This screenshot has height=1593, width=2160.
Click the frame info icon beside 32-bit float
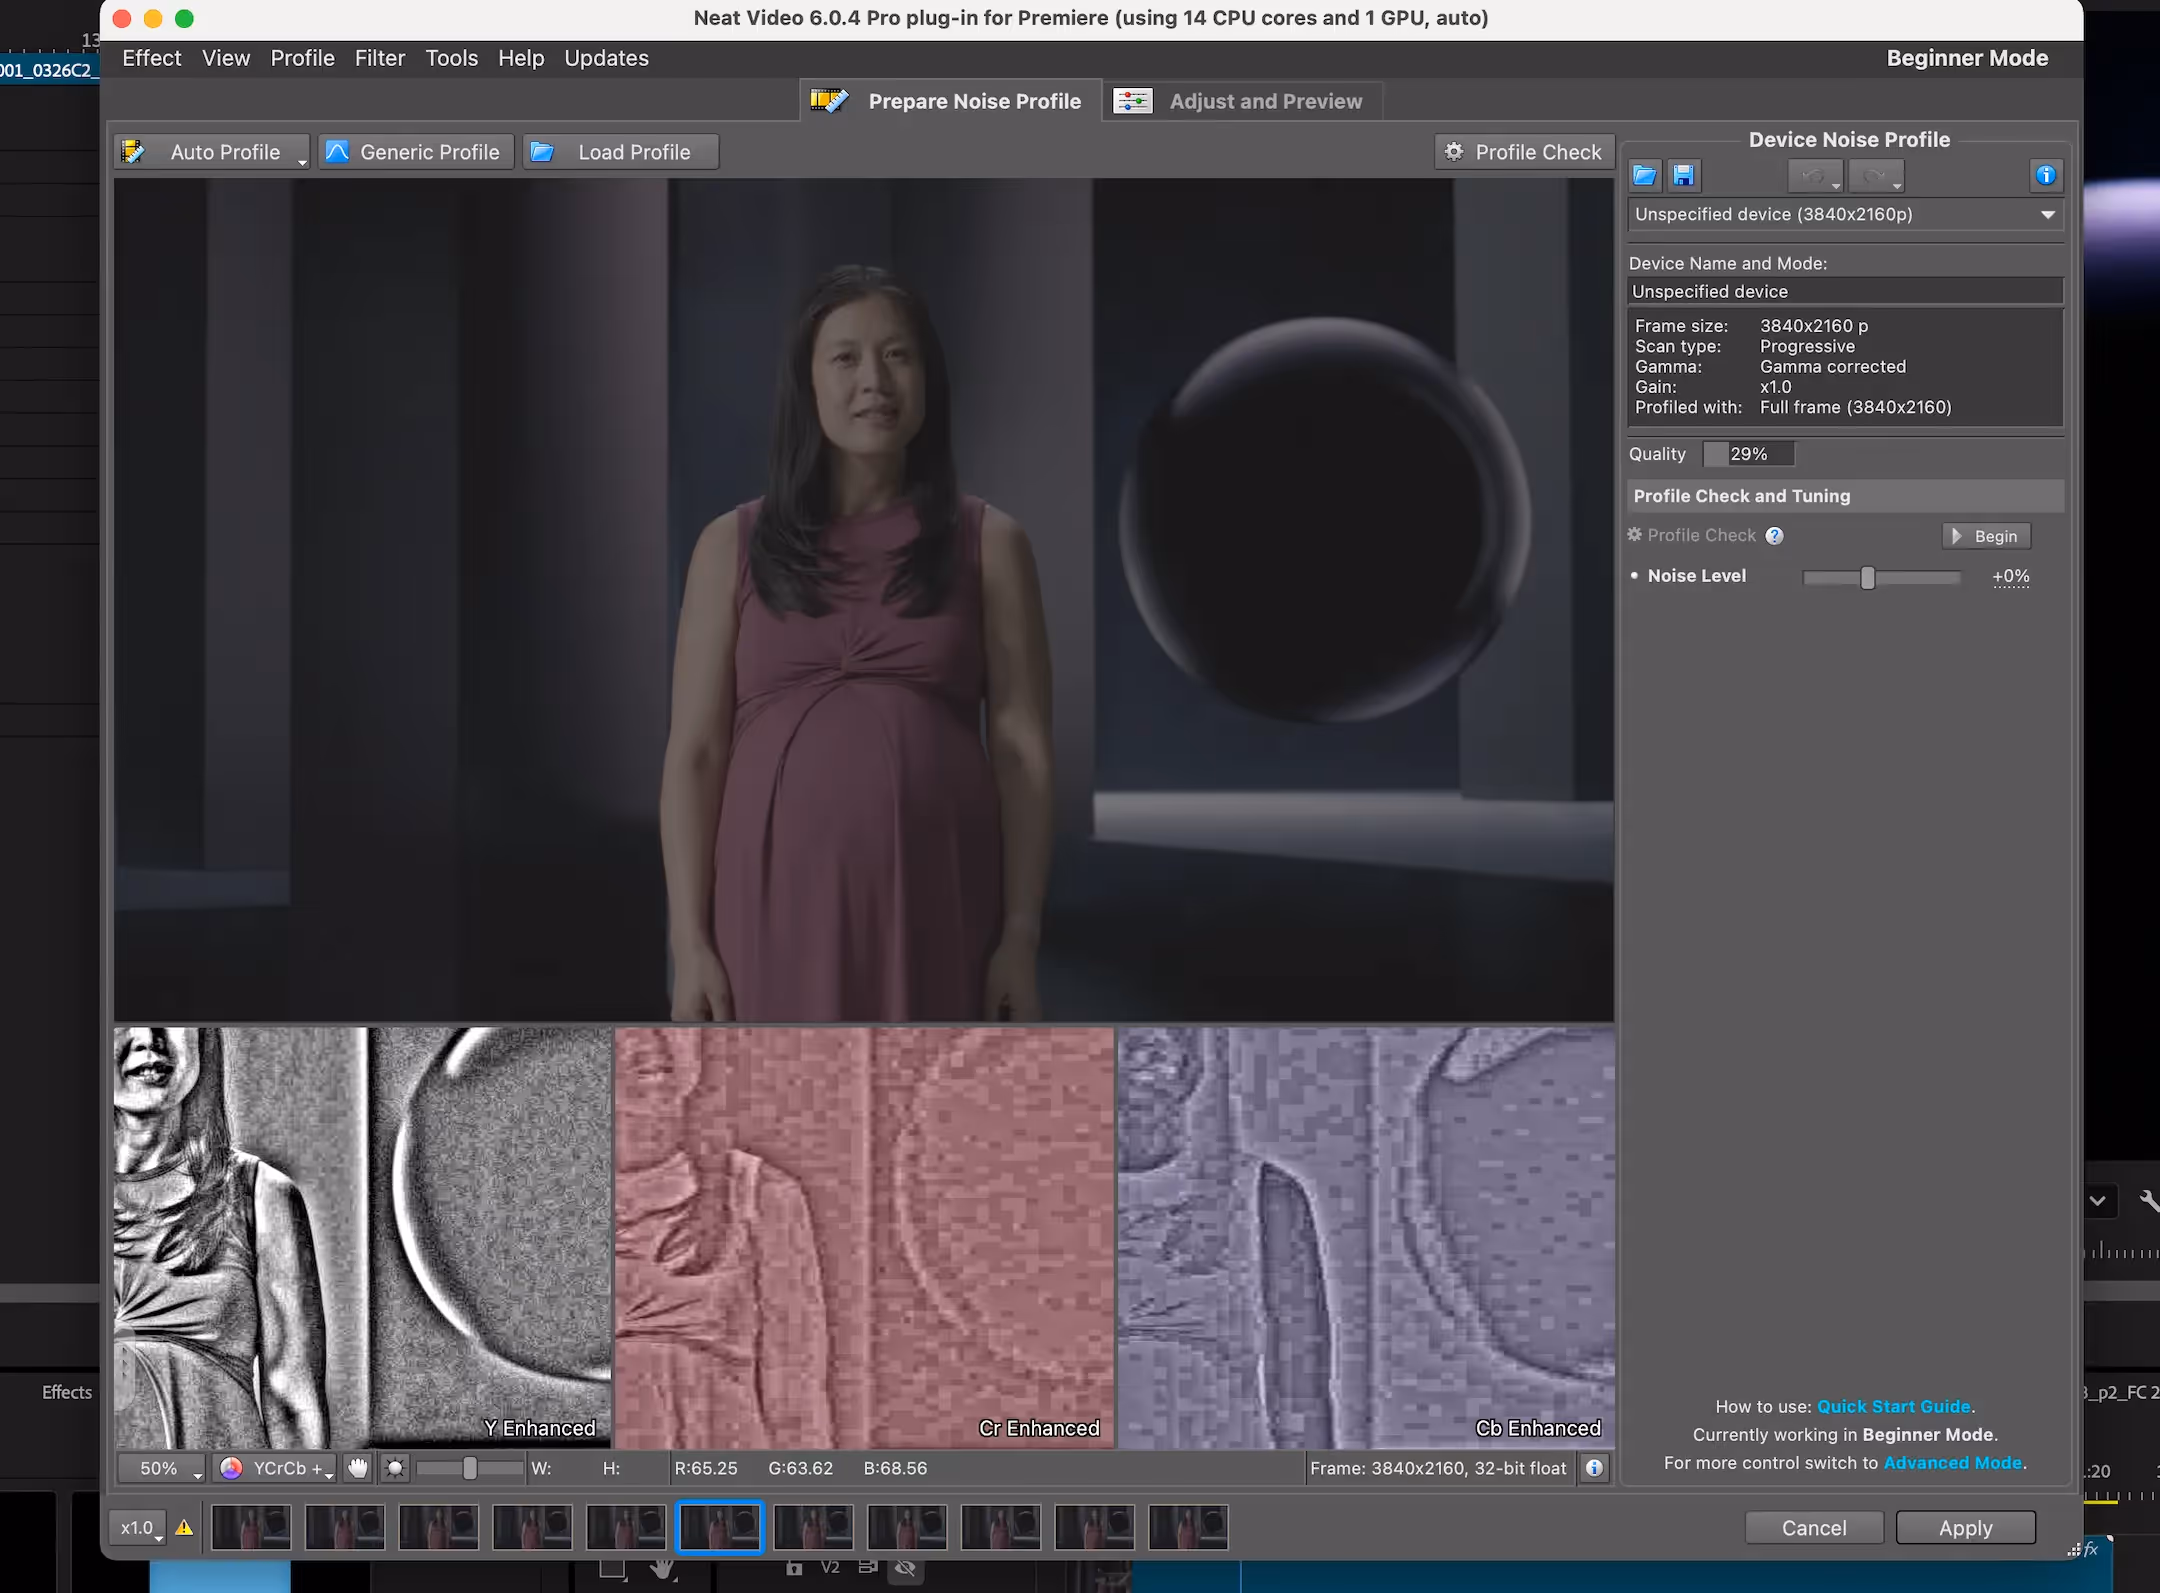click(1594, 1468)
